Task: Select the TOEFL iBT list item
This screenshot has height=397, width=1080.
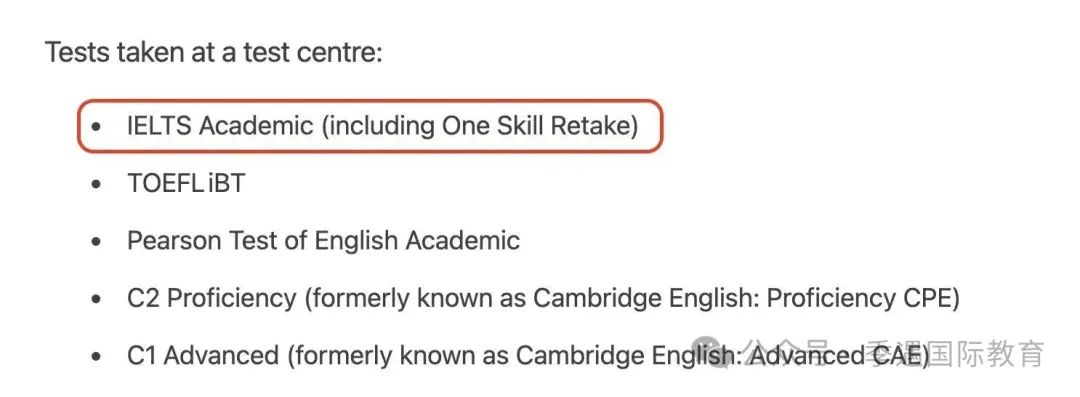Action: click(x=186, y=183)
